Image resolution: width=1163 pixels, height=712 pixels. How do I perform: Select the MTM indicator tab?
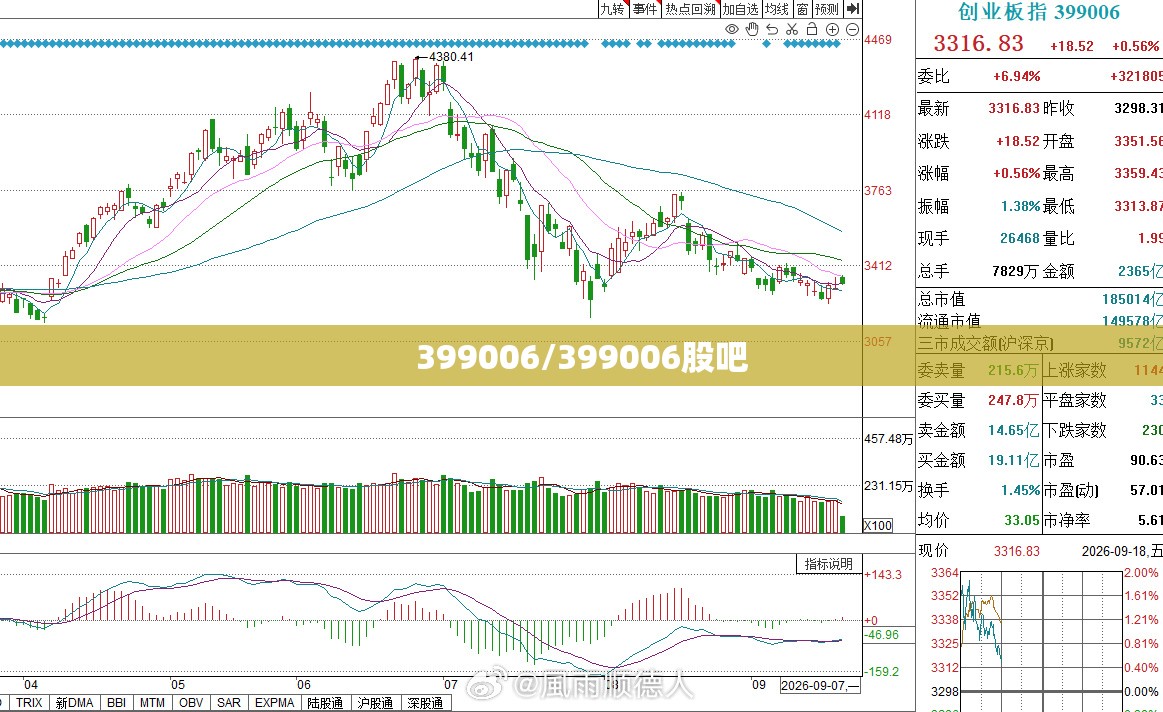coord(152,702)
